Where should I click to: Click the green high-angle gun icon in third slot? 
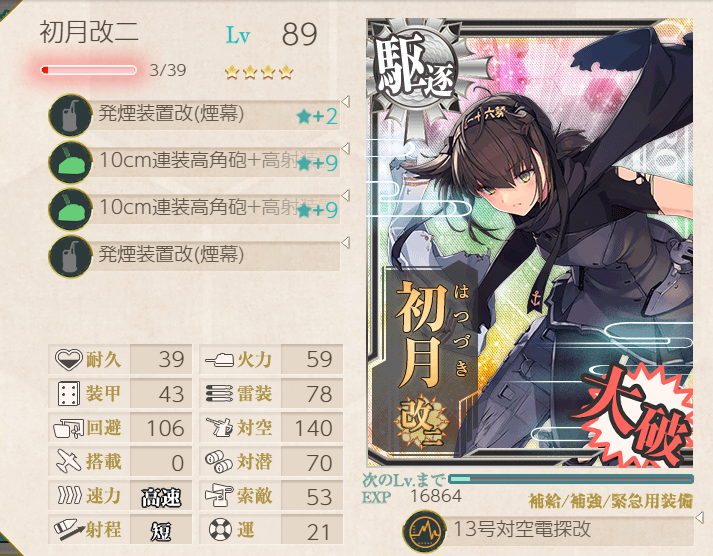70,210
